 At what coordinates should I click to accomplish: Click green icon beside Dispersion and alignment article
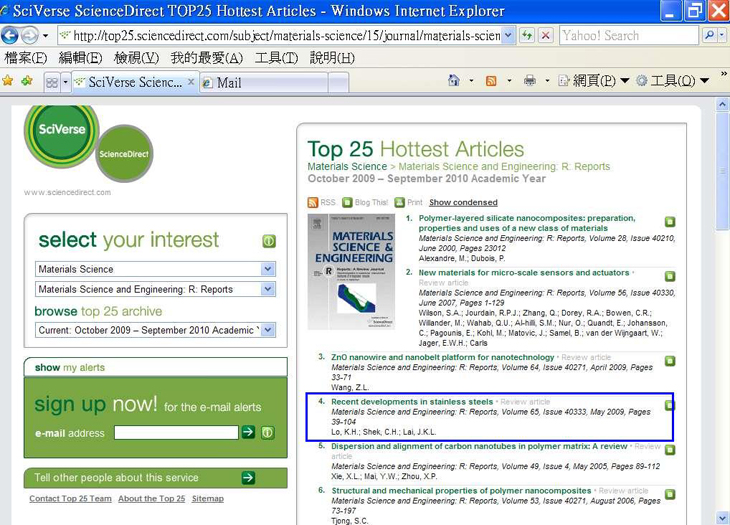(x=670, y=450)
